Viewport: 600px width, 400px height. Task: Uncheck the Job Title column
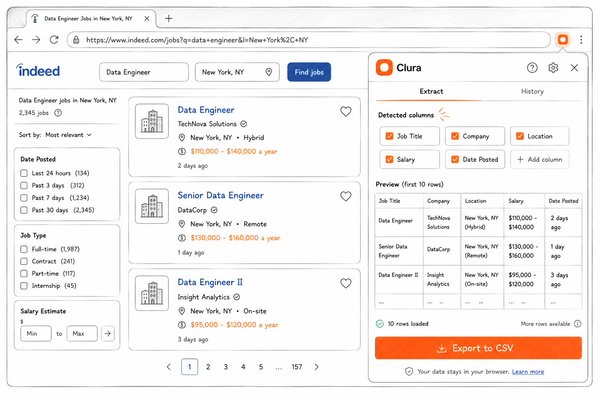(389, 136)
